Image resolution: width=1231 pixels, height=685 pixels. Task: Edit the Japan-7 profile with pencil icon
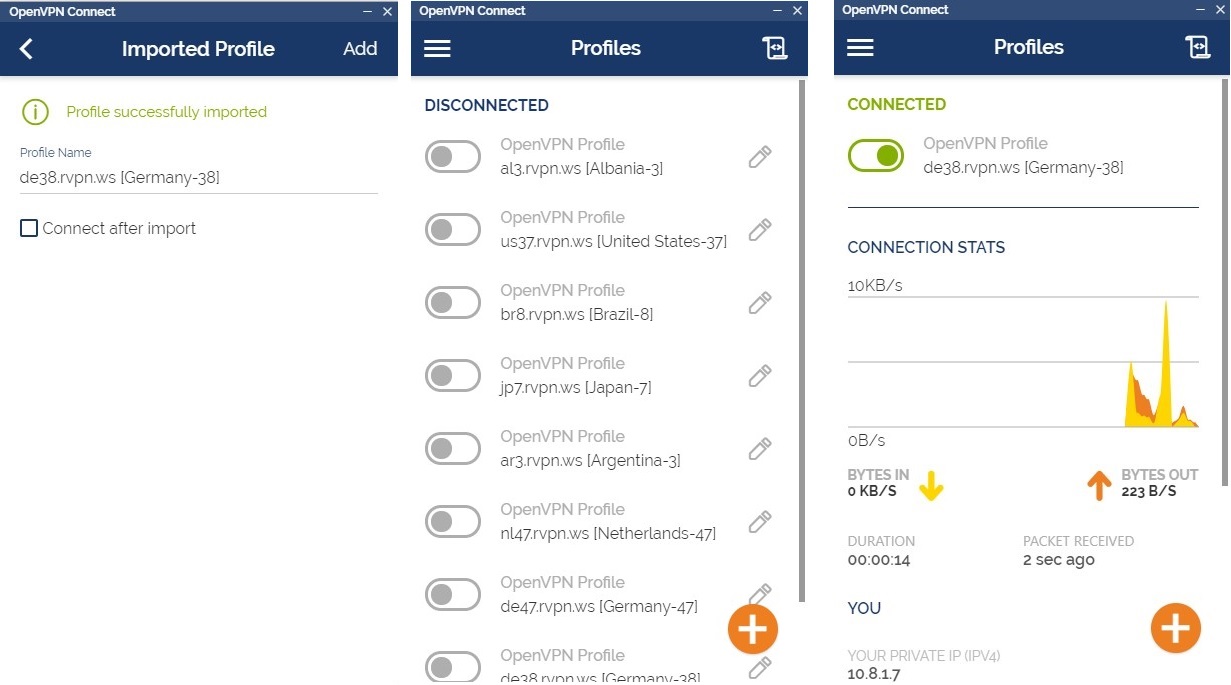[760, 376]
